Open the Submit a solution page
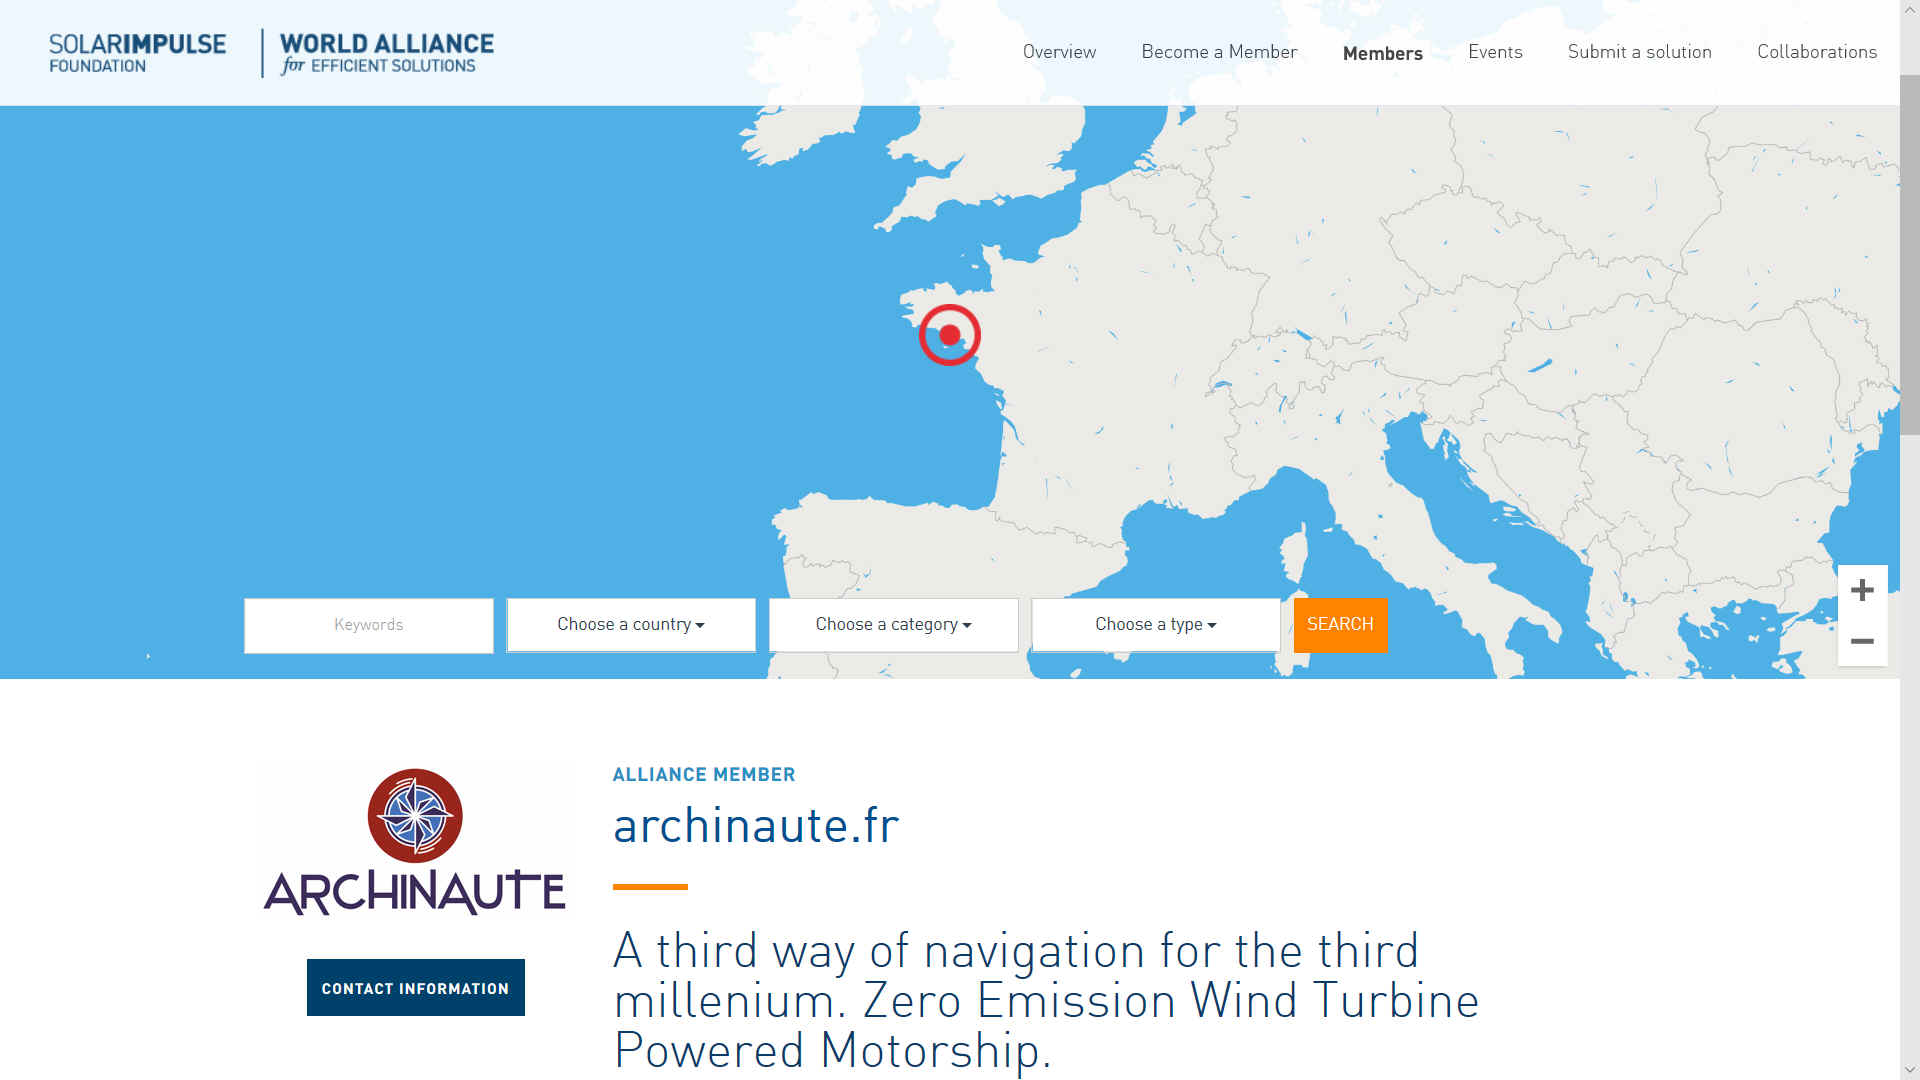The width and height of the screenshot is (1920, 1080). [x=1639, y=52]
